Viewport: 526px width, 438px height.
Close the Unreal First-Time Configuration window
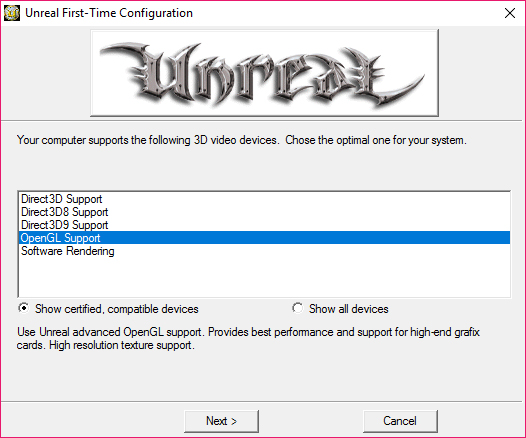point(510,13)
